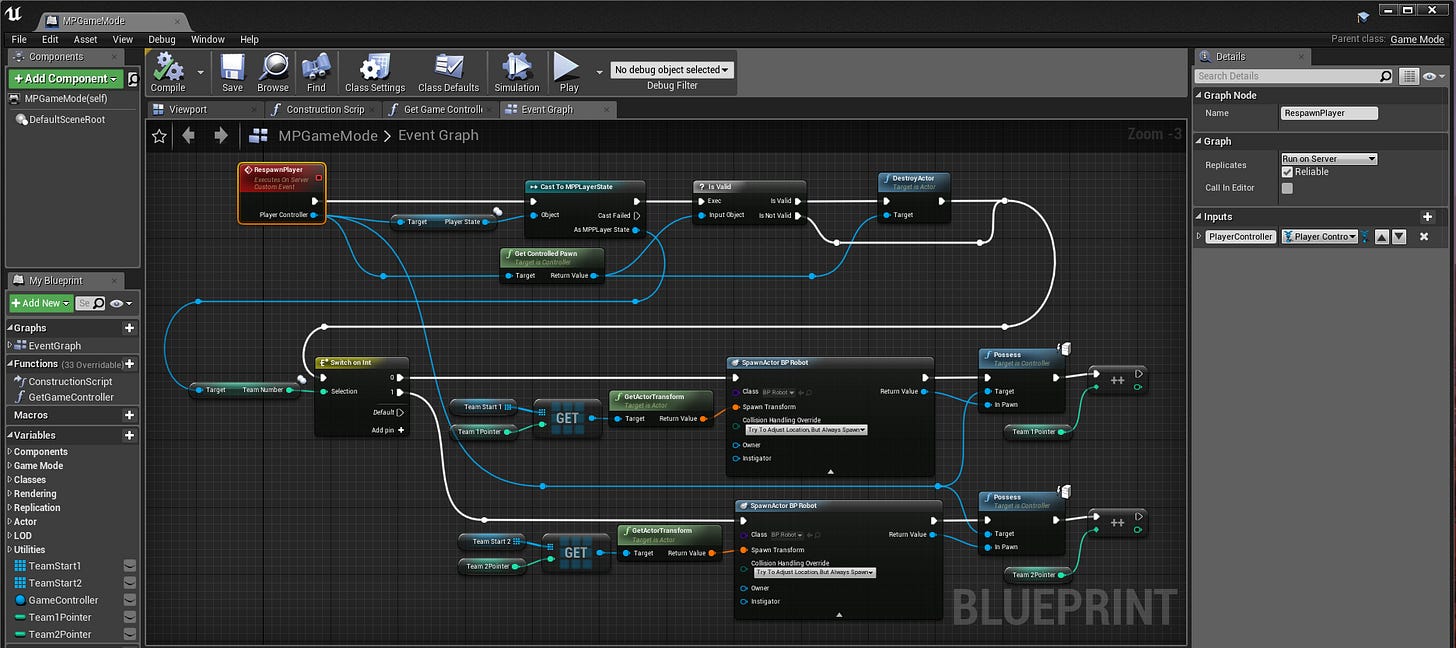Open the Play options dropdown arrow
1456x648 pixels.
click(x=599, y=72)
